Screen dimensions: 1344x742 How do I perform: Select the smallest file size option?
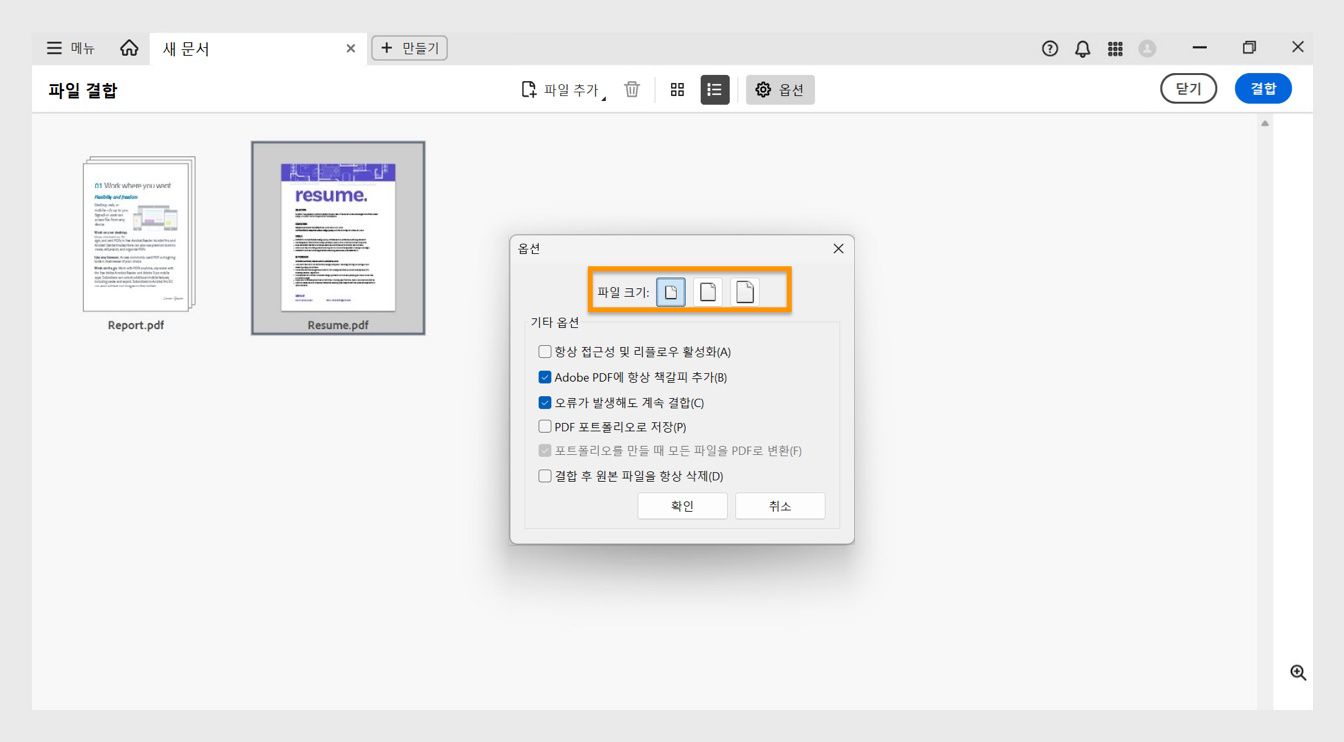click(670, 291)
